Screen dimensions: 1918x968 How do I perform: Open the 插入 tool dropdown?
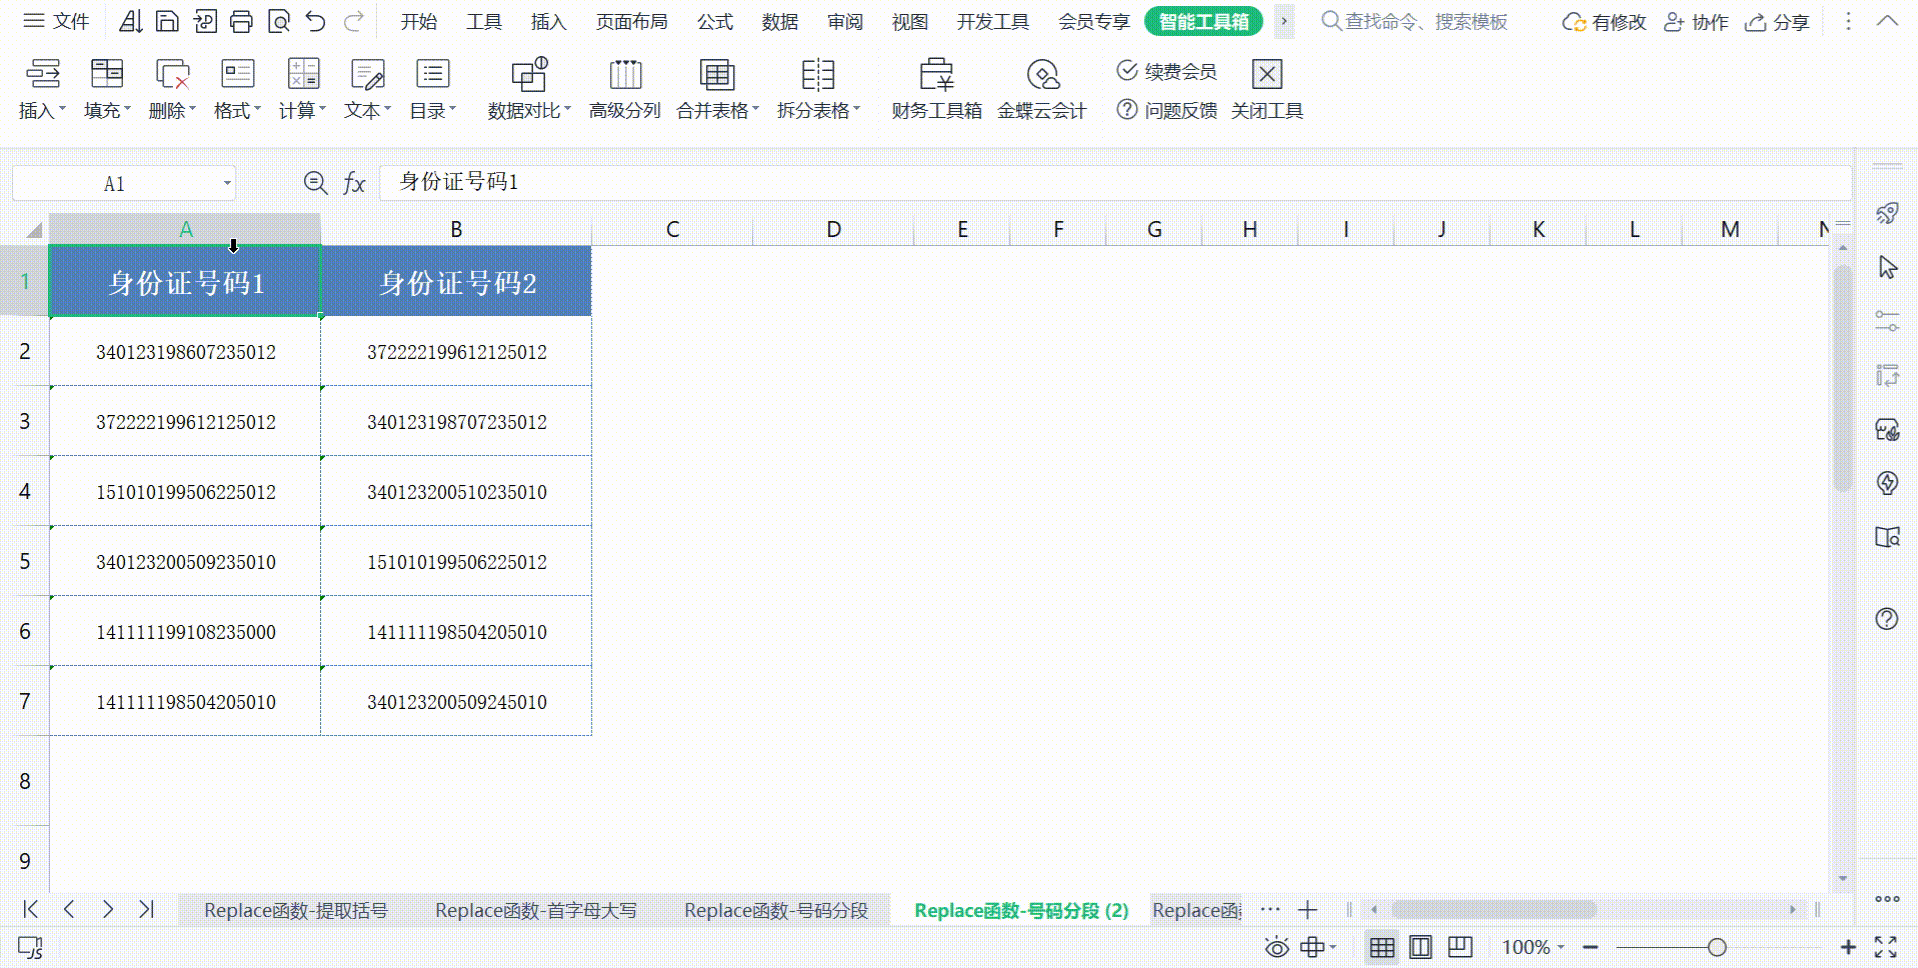42,89
